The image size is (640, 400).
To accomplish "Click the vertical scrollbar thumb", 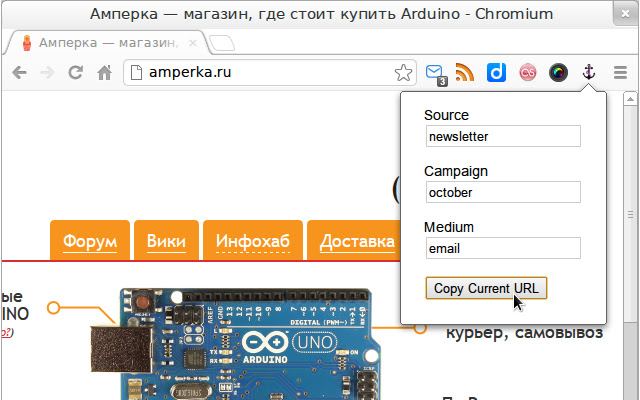I will (x=630, y=215).
